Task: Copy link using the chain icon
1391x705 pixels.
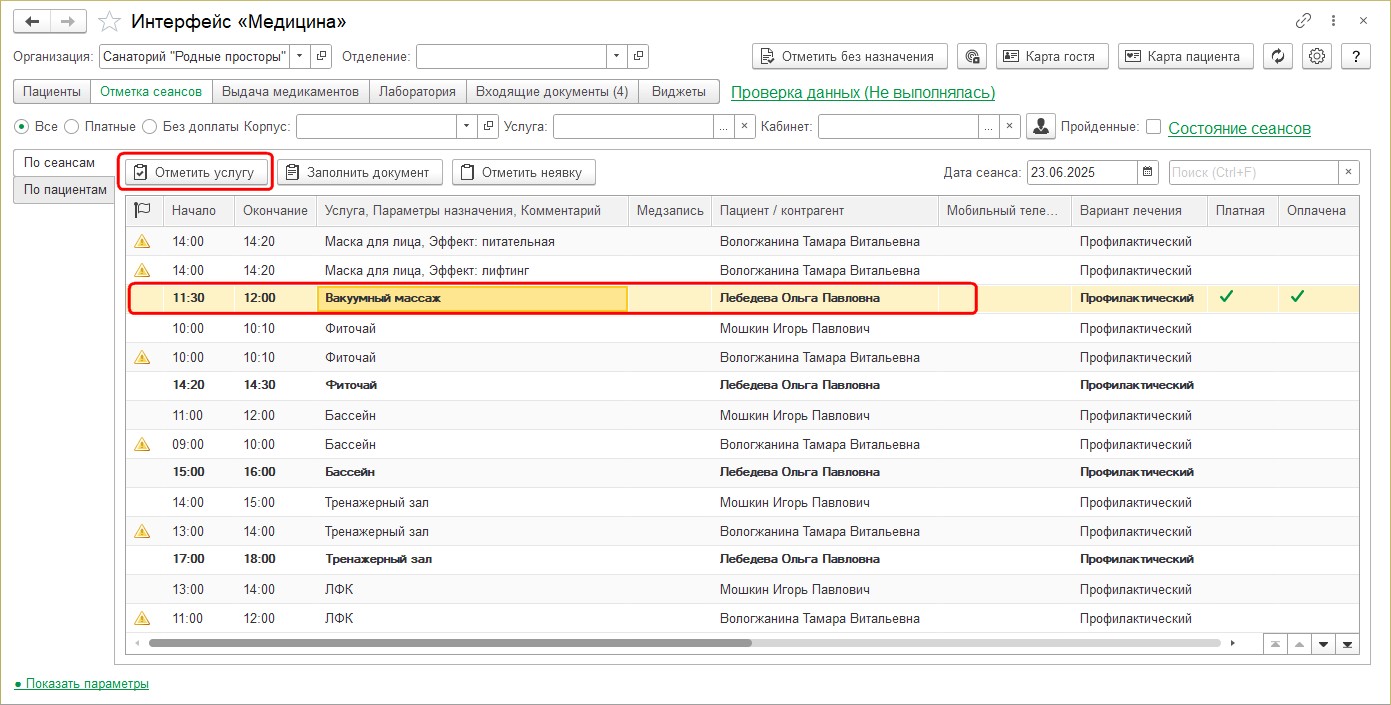Action: (x=1303, y=21)
